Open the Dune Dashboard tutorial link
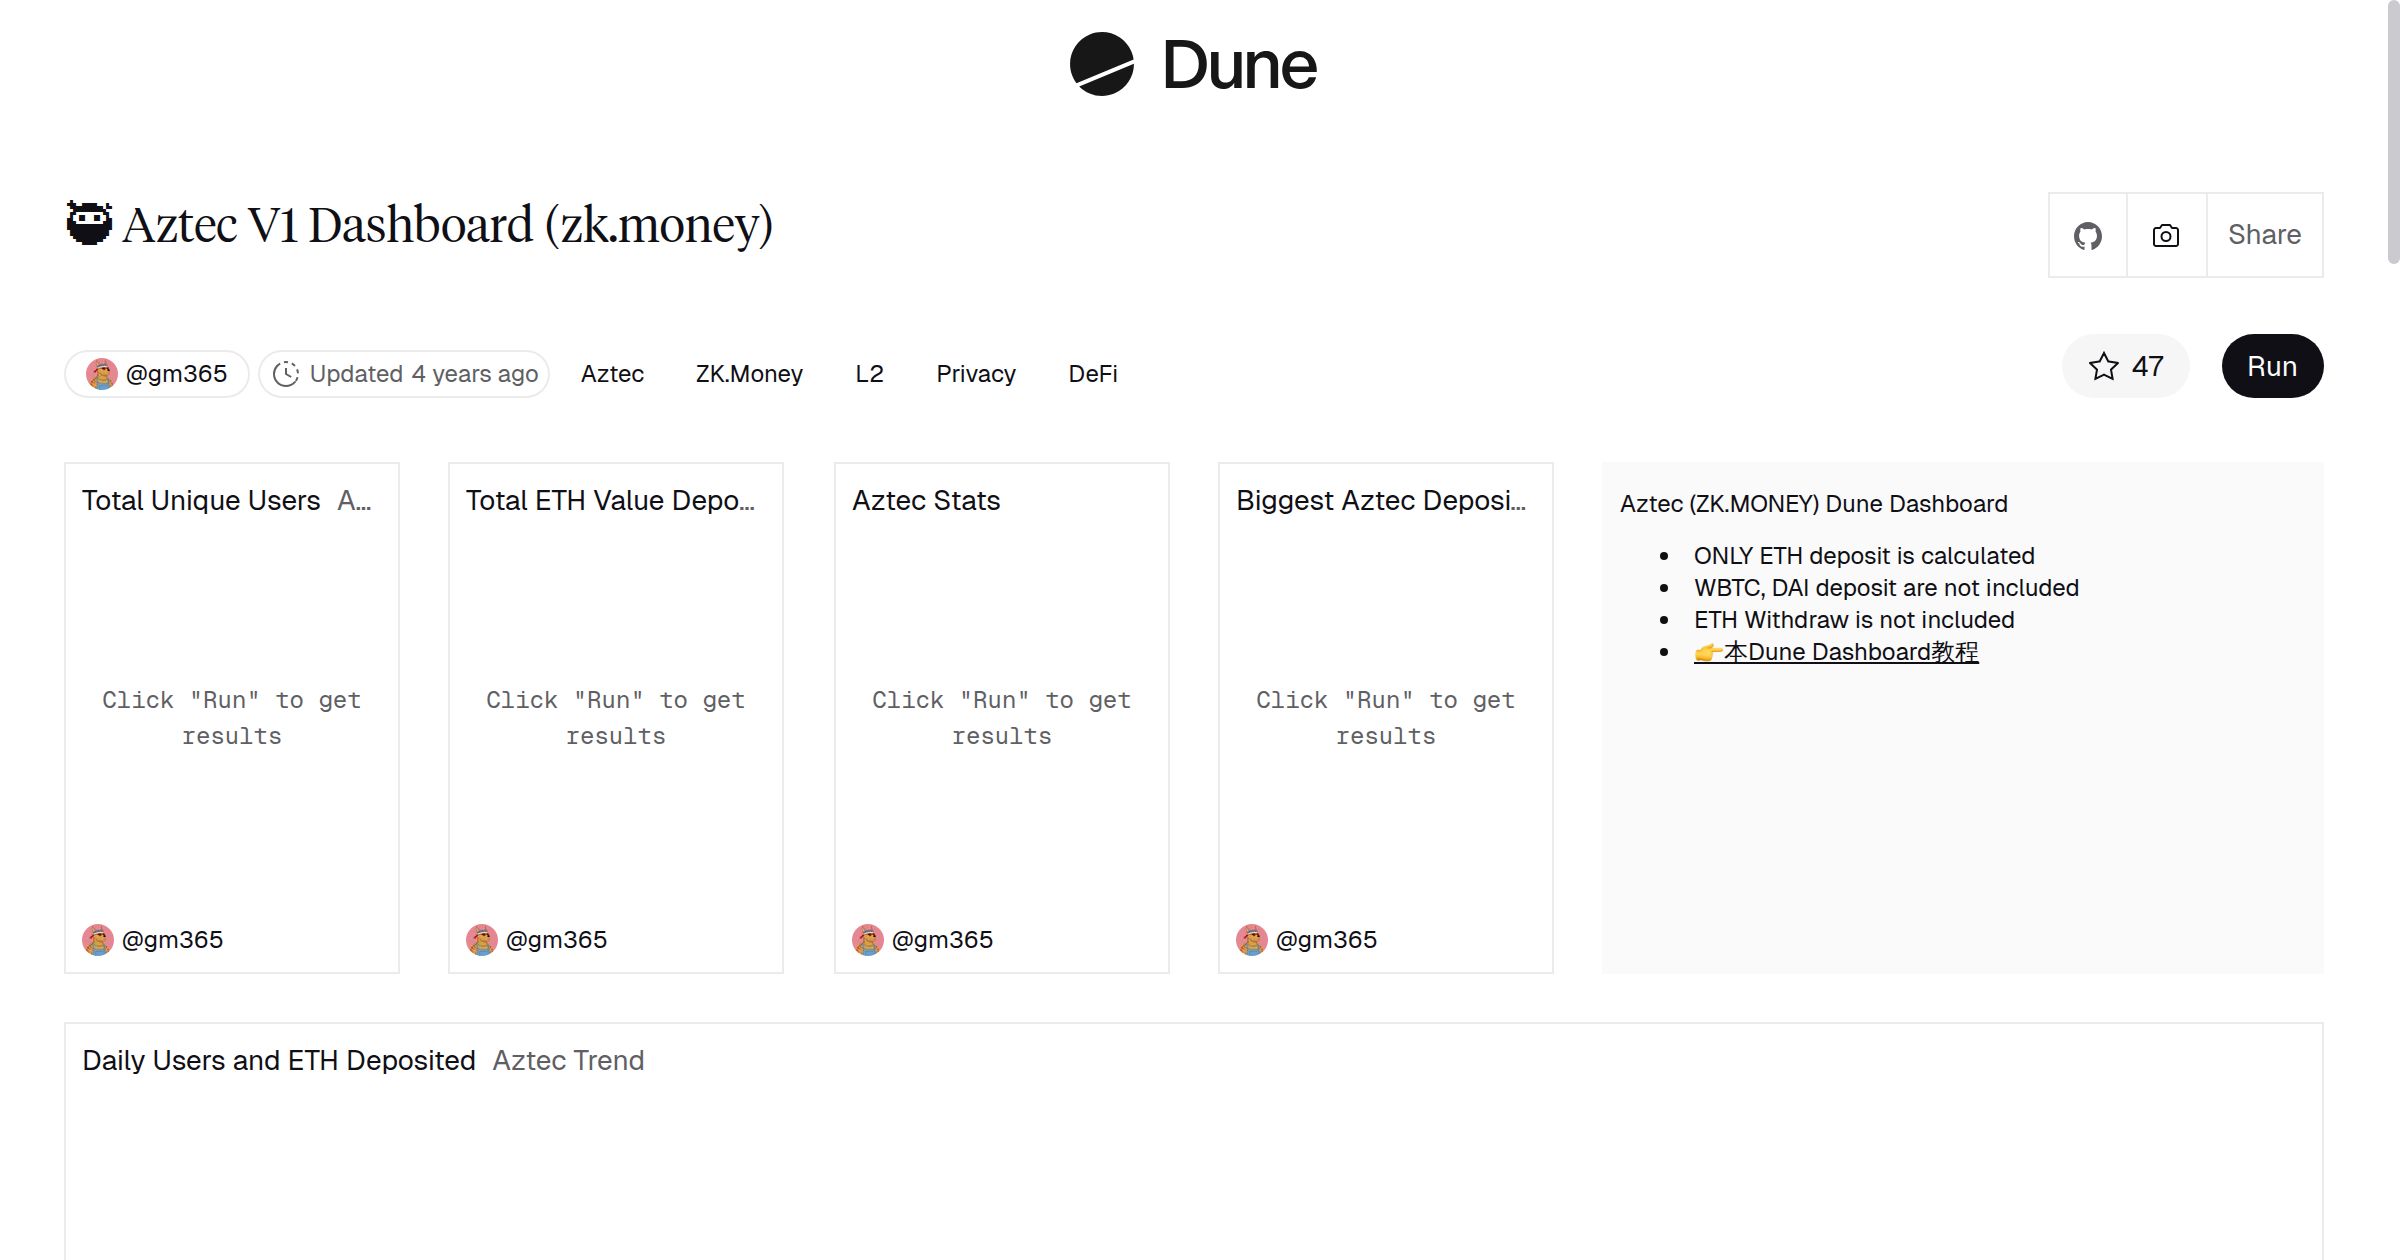 click(1836, 651)
